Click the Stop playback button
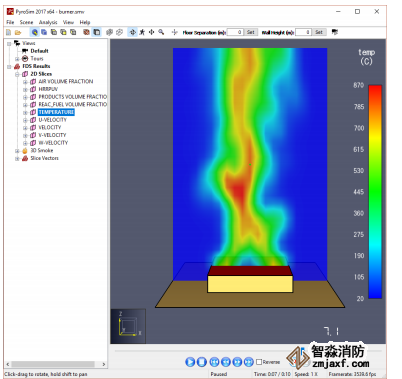This screenshot has height=379, width=402. (201, 362)
